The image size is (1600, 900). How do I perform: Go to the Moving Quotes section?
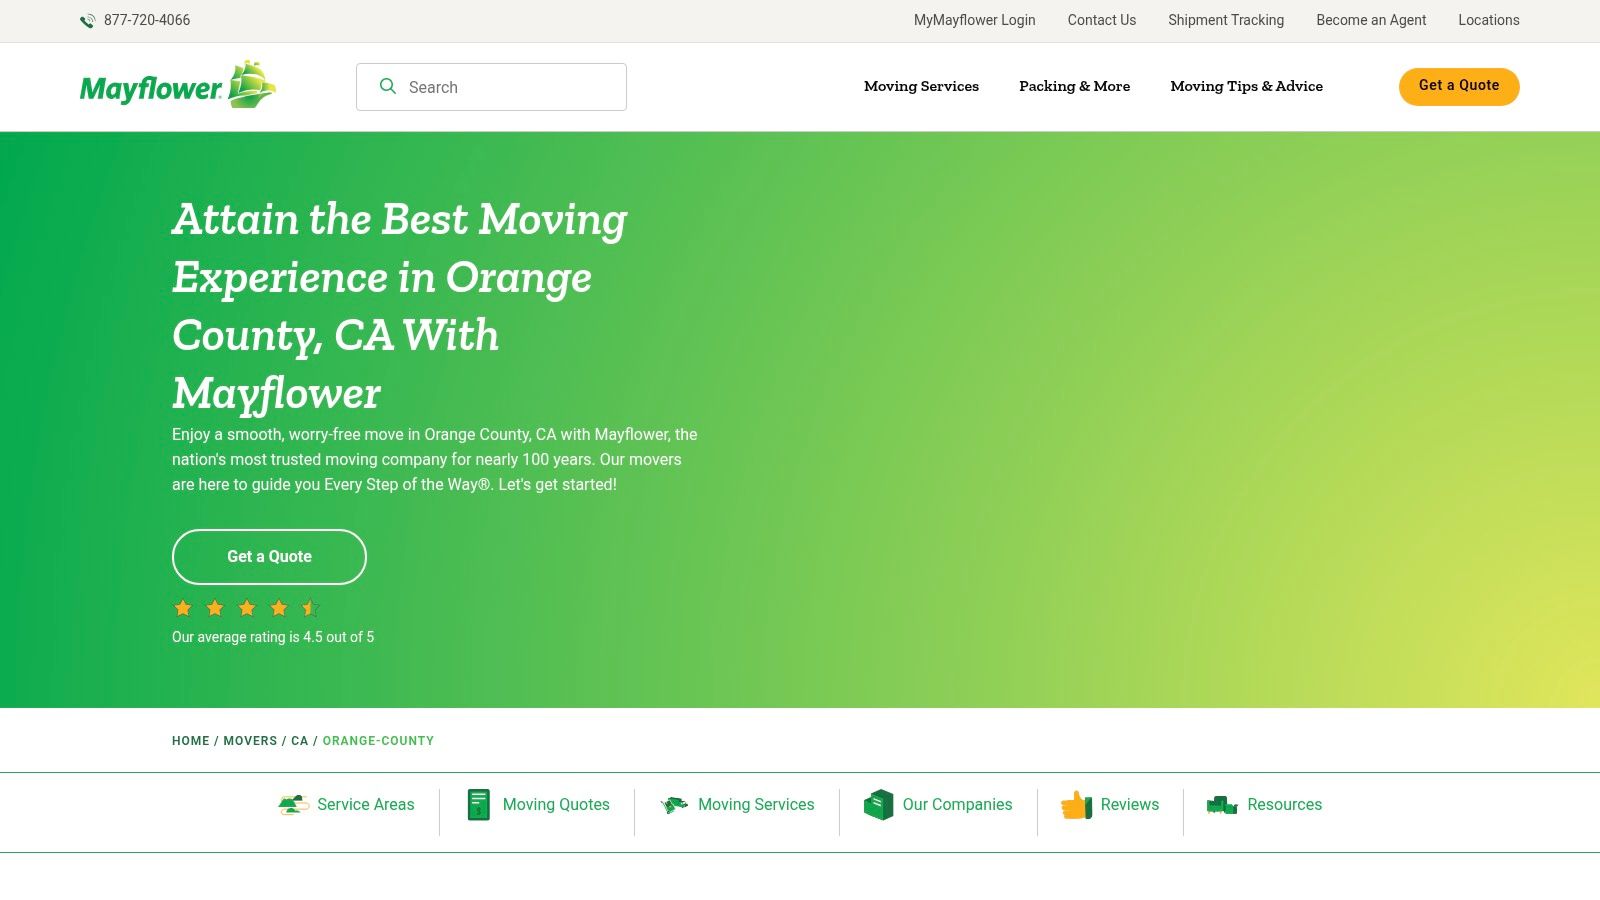pyautogui.click(x=538, y=805)
